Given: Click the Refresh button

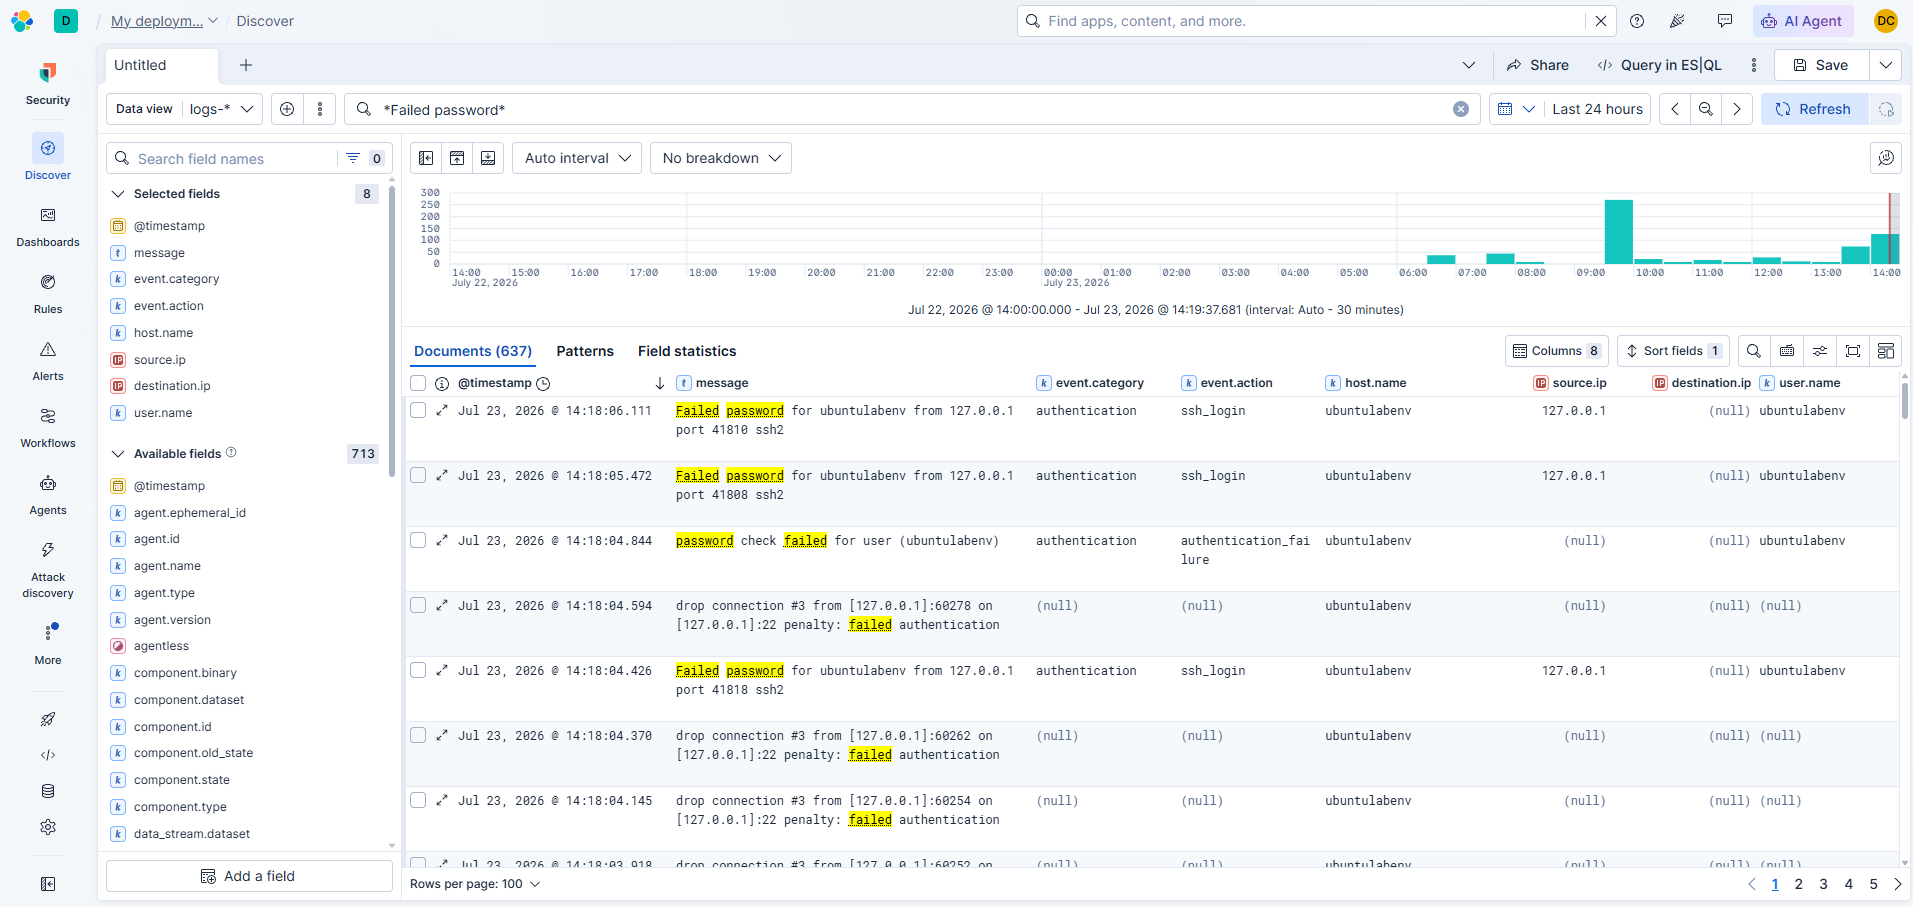Looking at the screenshot, I should (1814, 109).
